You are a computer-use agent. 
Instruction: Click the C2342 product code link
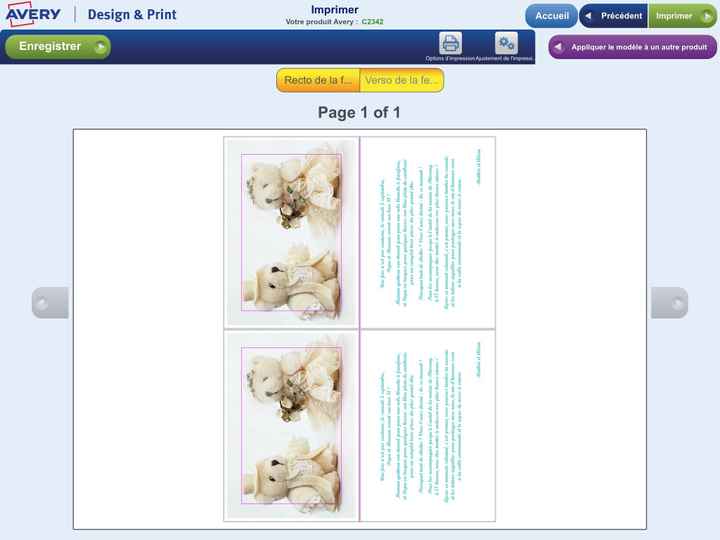372,21
